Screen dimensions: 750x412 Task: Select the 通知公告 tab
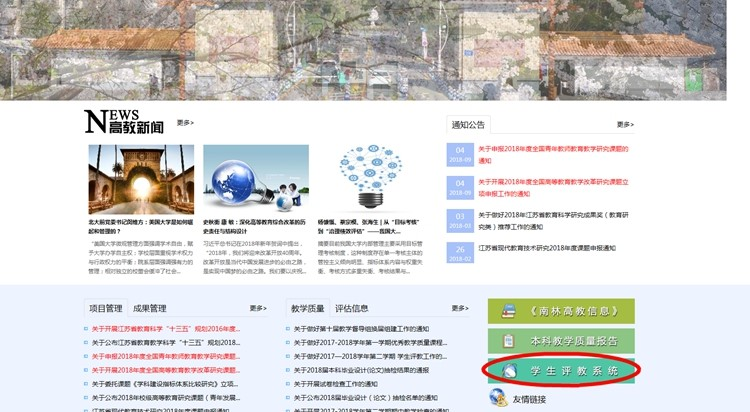tap(468, 125)
